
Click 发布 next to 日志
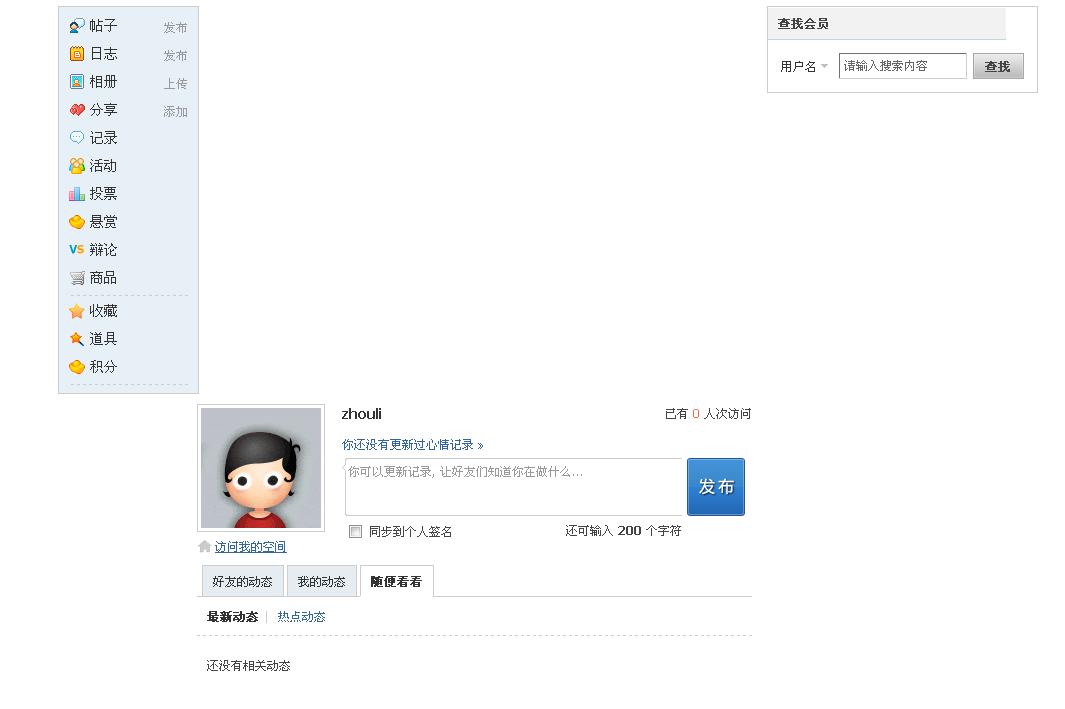coord(175,56)
